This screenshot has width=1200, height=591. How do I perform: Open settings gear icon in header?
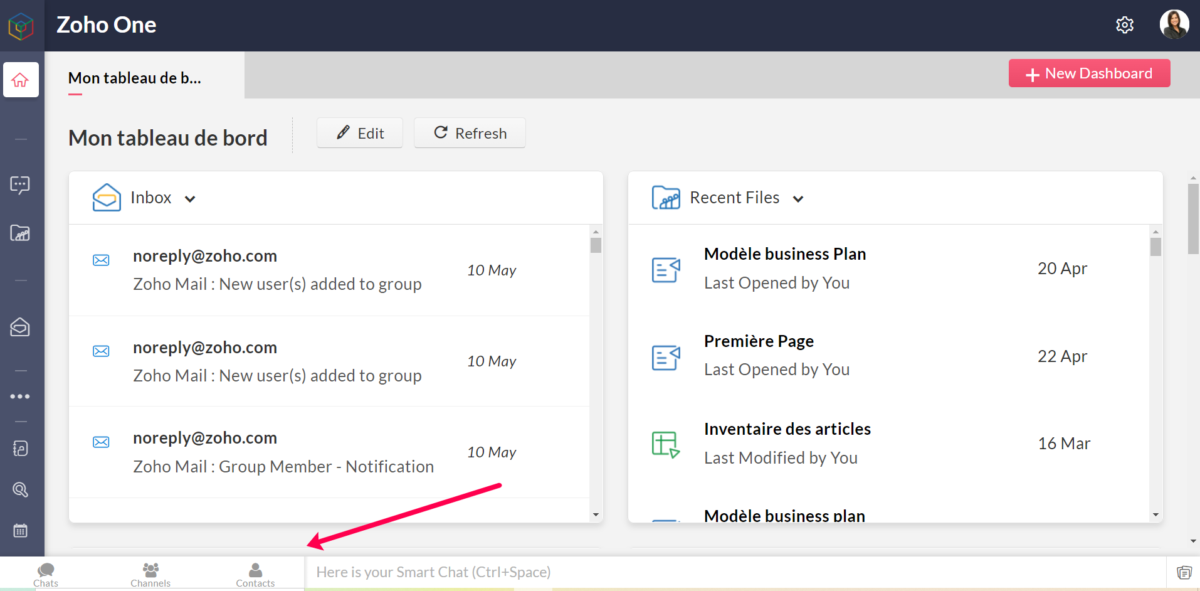1125,25
